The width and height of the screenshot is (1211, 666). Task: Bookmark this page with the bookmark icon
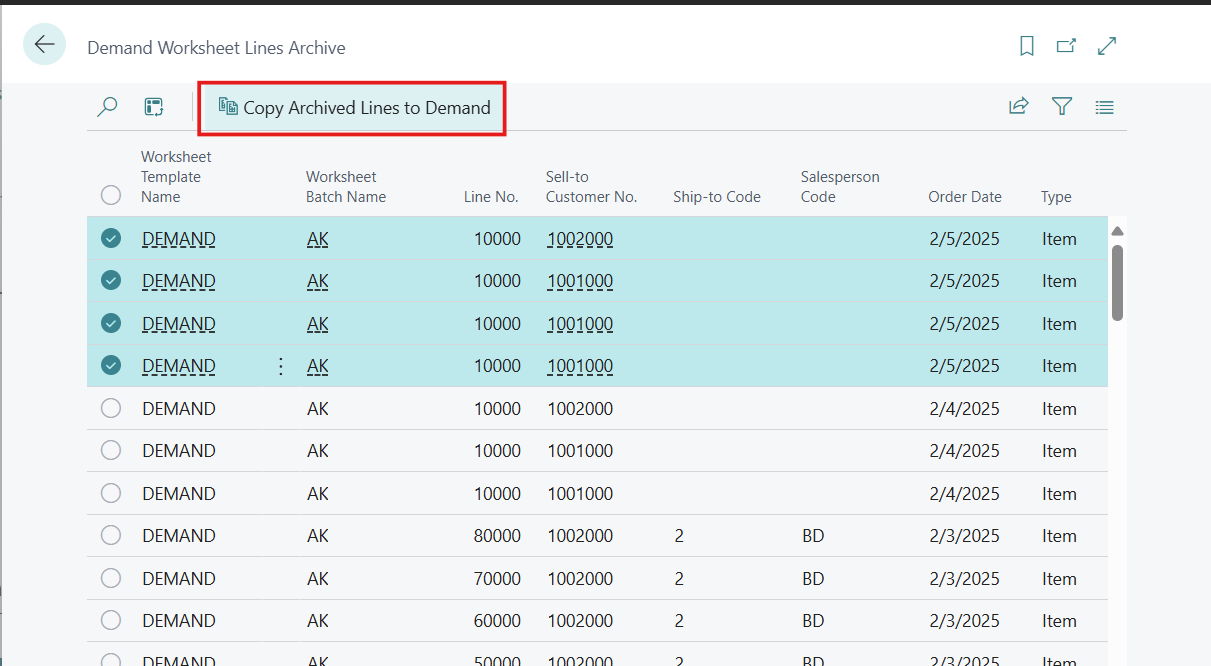pyautogui.click(x=1026, y=46)
